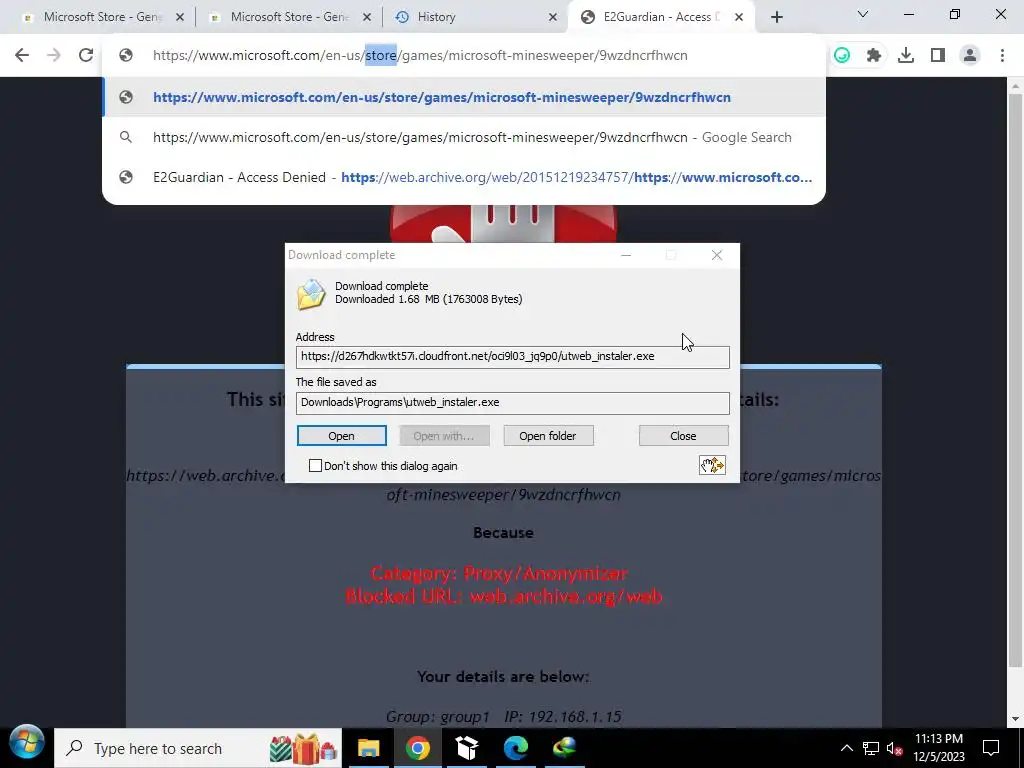1024x768 pixels.
Task: Click the muted volume tray icon
Action: click(x=894, y=748)
